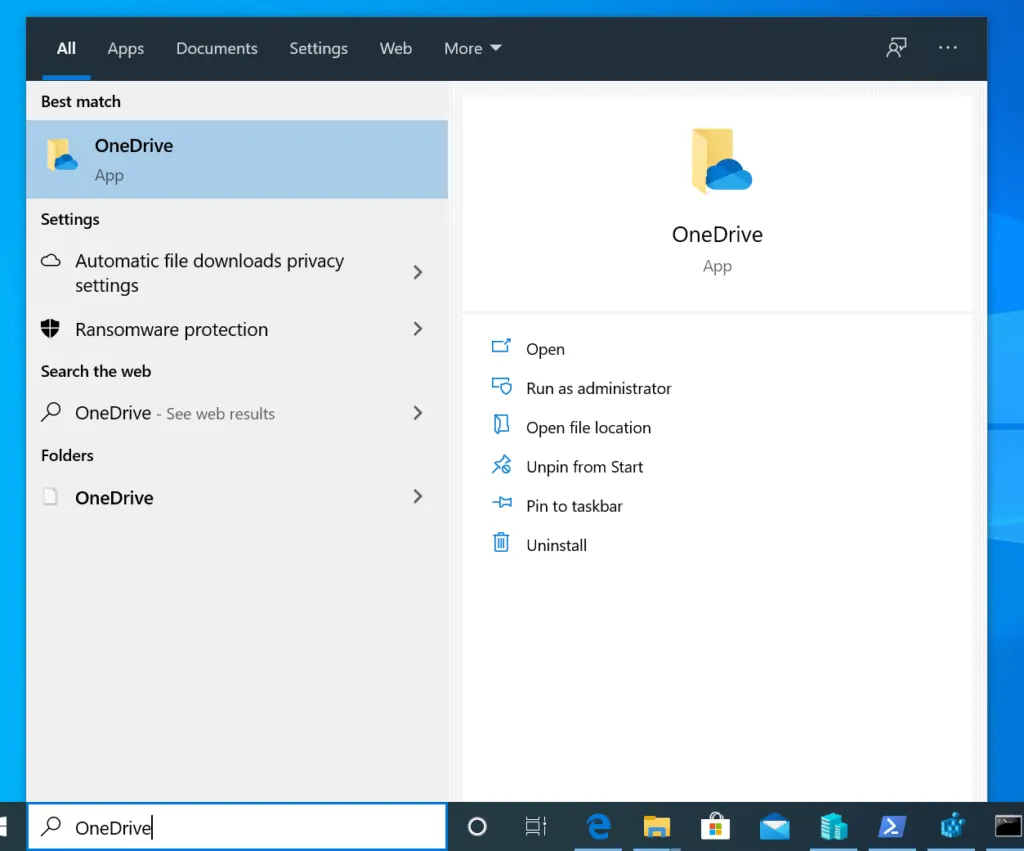Screen dimensions: 1024x851
Task: Switch to the Apps tab
Action: 125,48
